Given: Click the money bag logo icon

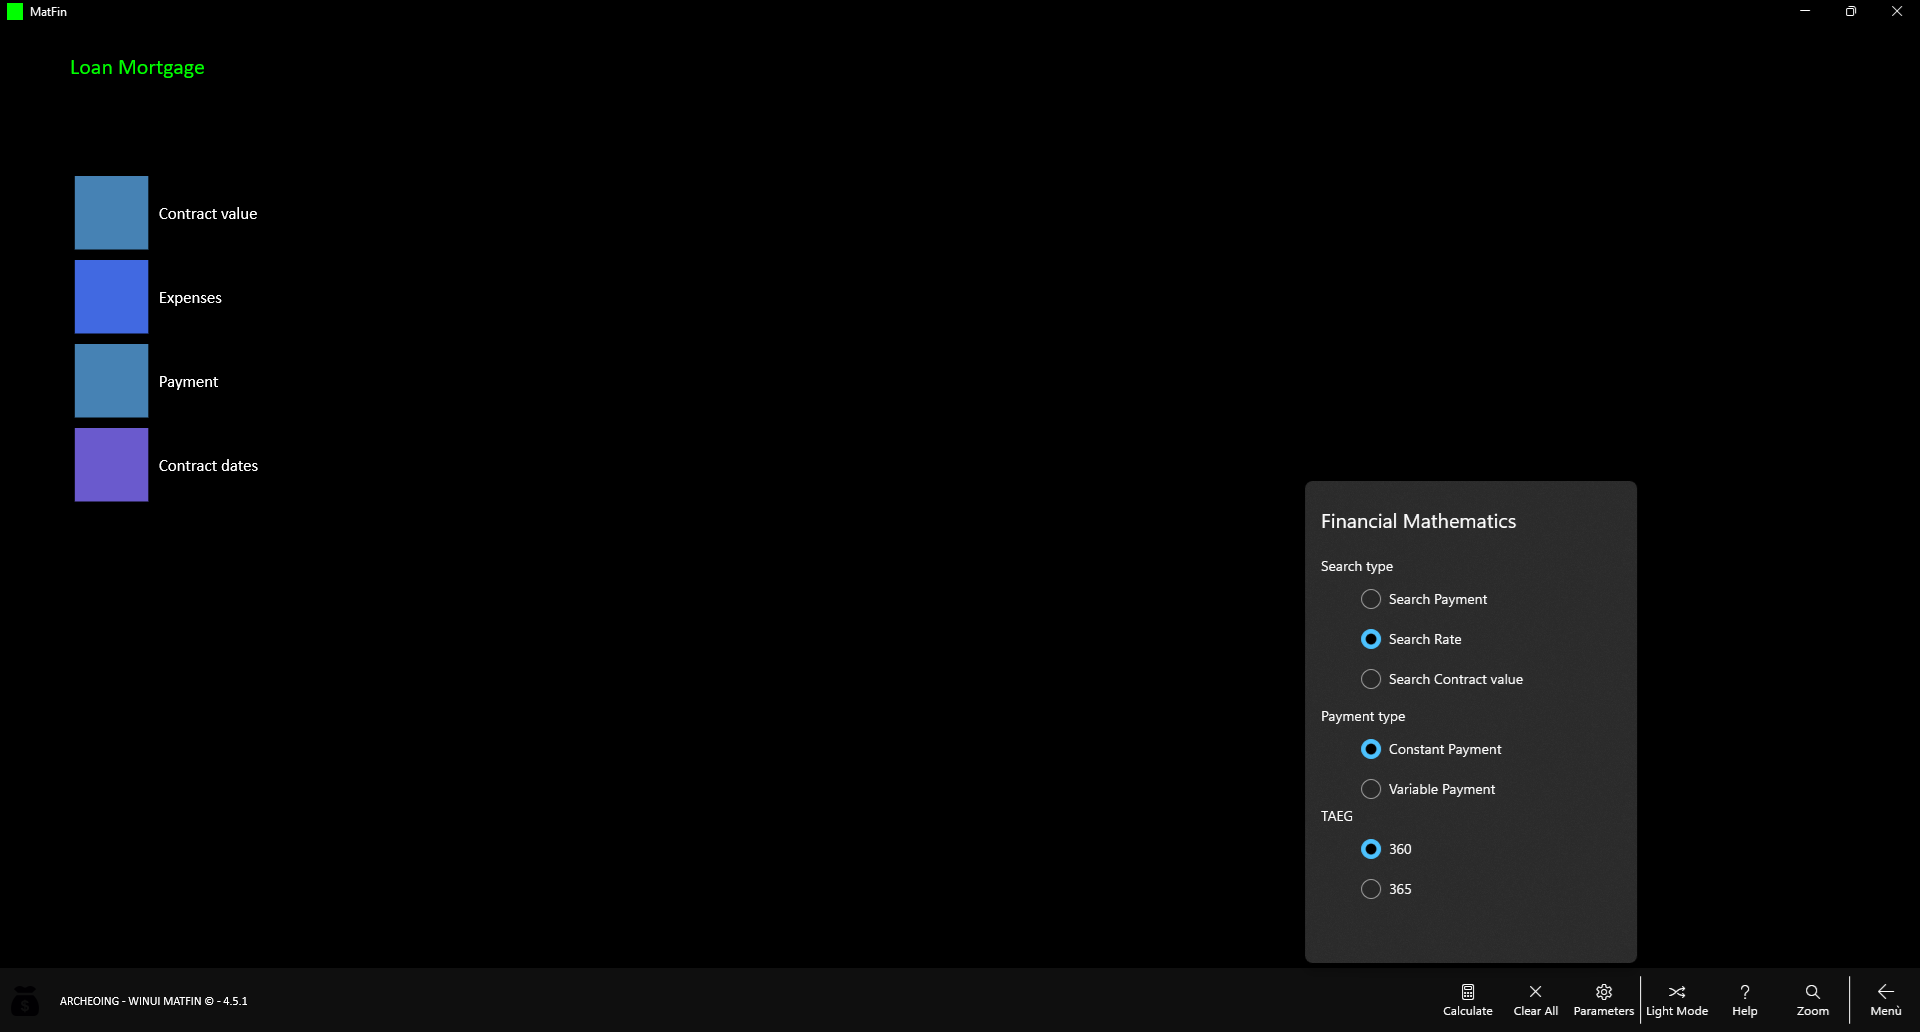Looking at the screenshot, I should pos(25,1000).
